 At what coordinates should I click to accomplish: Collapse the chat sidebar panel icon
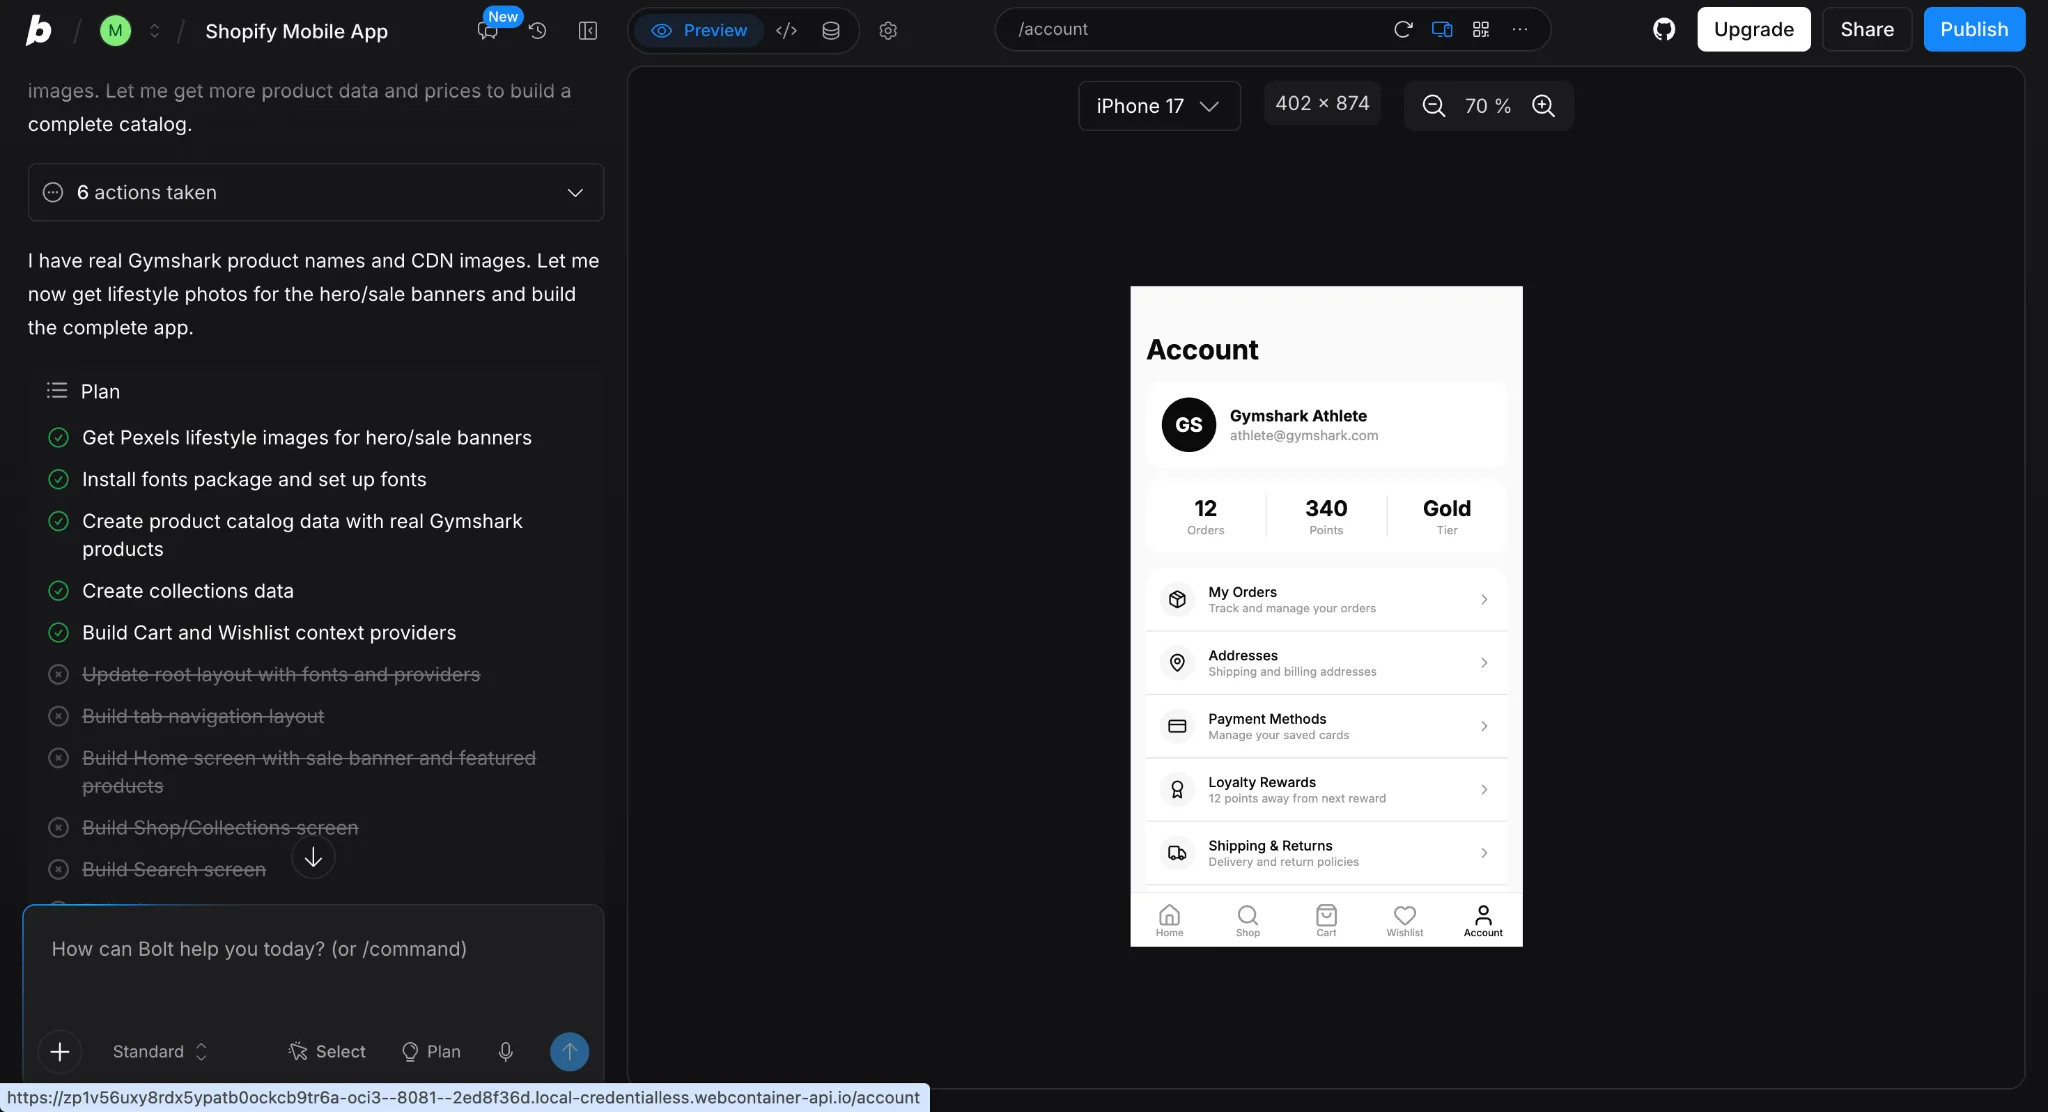588,31
